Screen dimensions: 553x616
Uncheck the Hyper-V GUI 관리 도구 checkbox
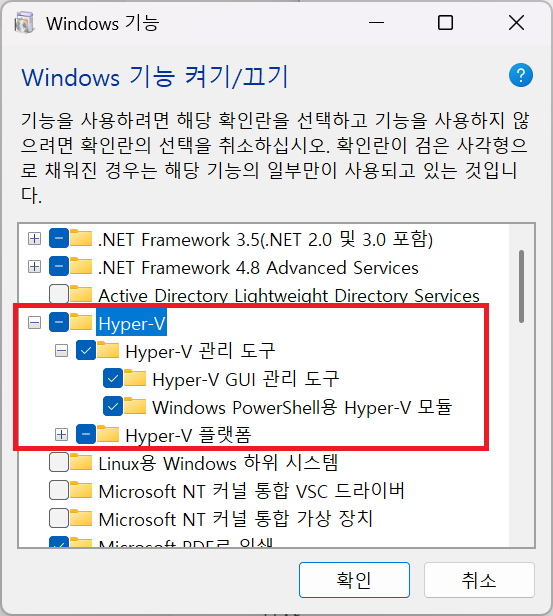pyautogui.click(x=113, y=378)
